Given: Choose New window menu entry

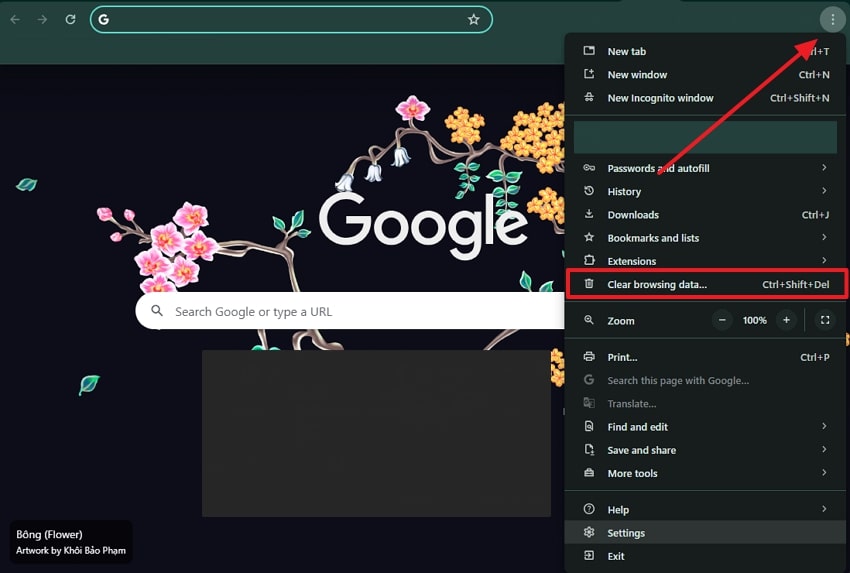Looking at the screenshot, I should [705, 74].
